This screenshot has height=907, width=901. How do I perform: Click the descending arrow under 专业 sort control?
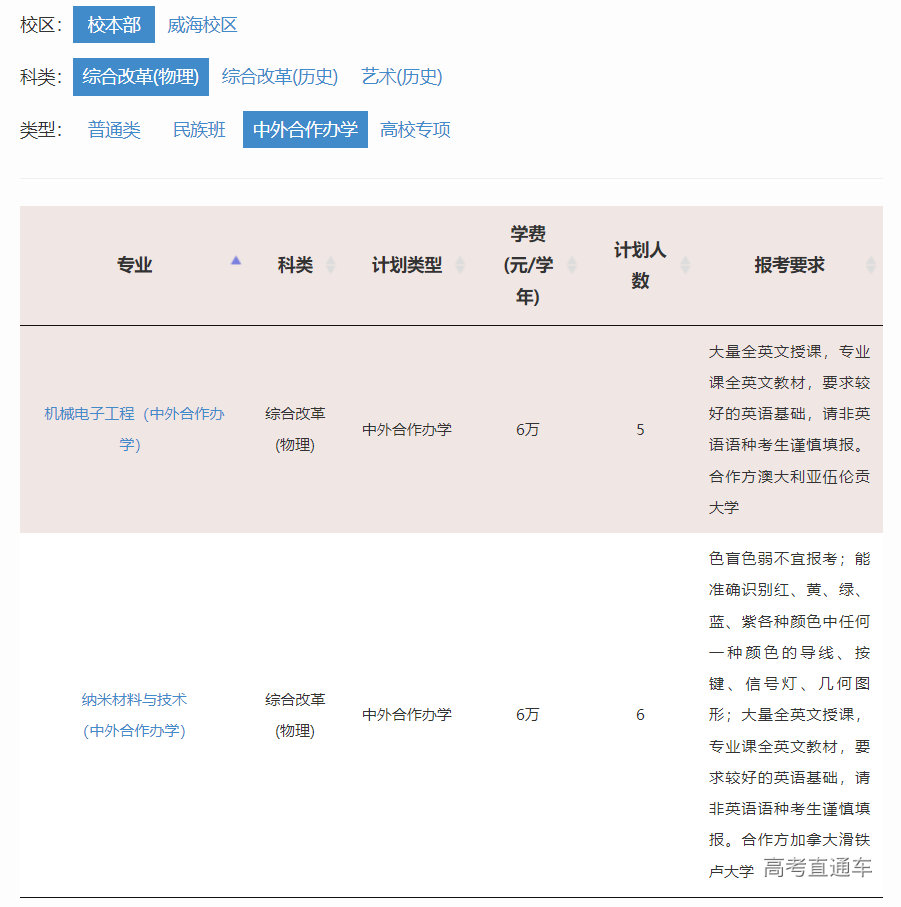pos(236,270)
